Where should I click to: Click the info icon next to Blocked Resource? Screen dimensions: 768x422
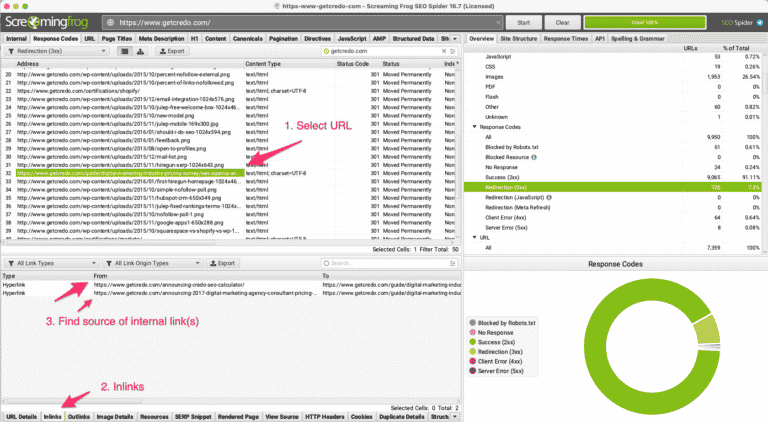point(534,157)
